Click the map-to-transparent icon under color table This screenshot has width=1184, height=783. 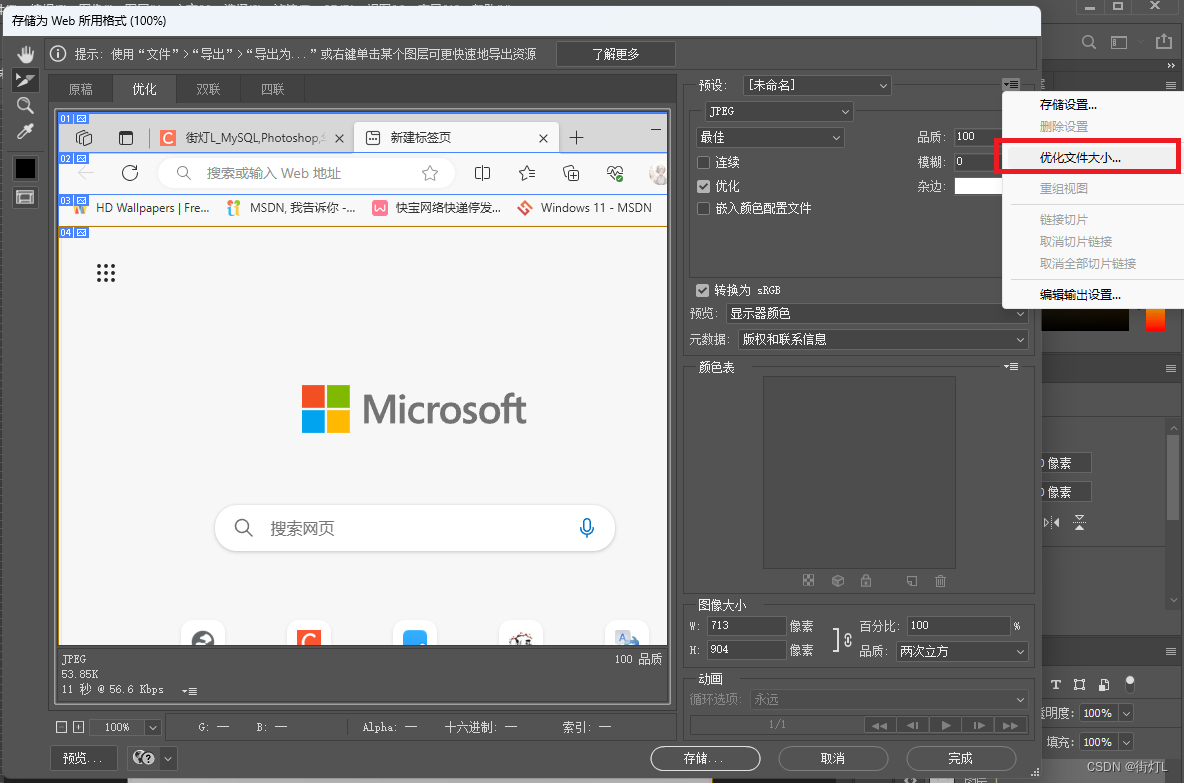pyautogui.click(x=809, y=580)
